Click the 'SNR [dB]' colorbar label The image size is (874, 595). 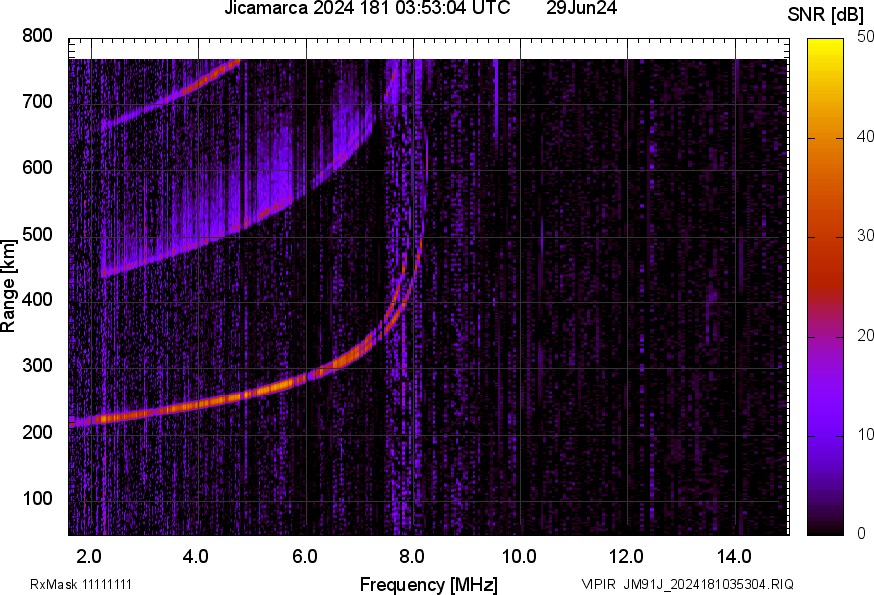826,15
